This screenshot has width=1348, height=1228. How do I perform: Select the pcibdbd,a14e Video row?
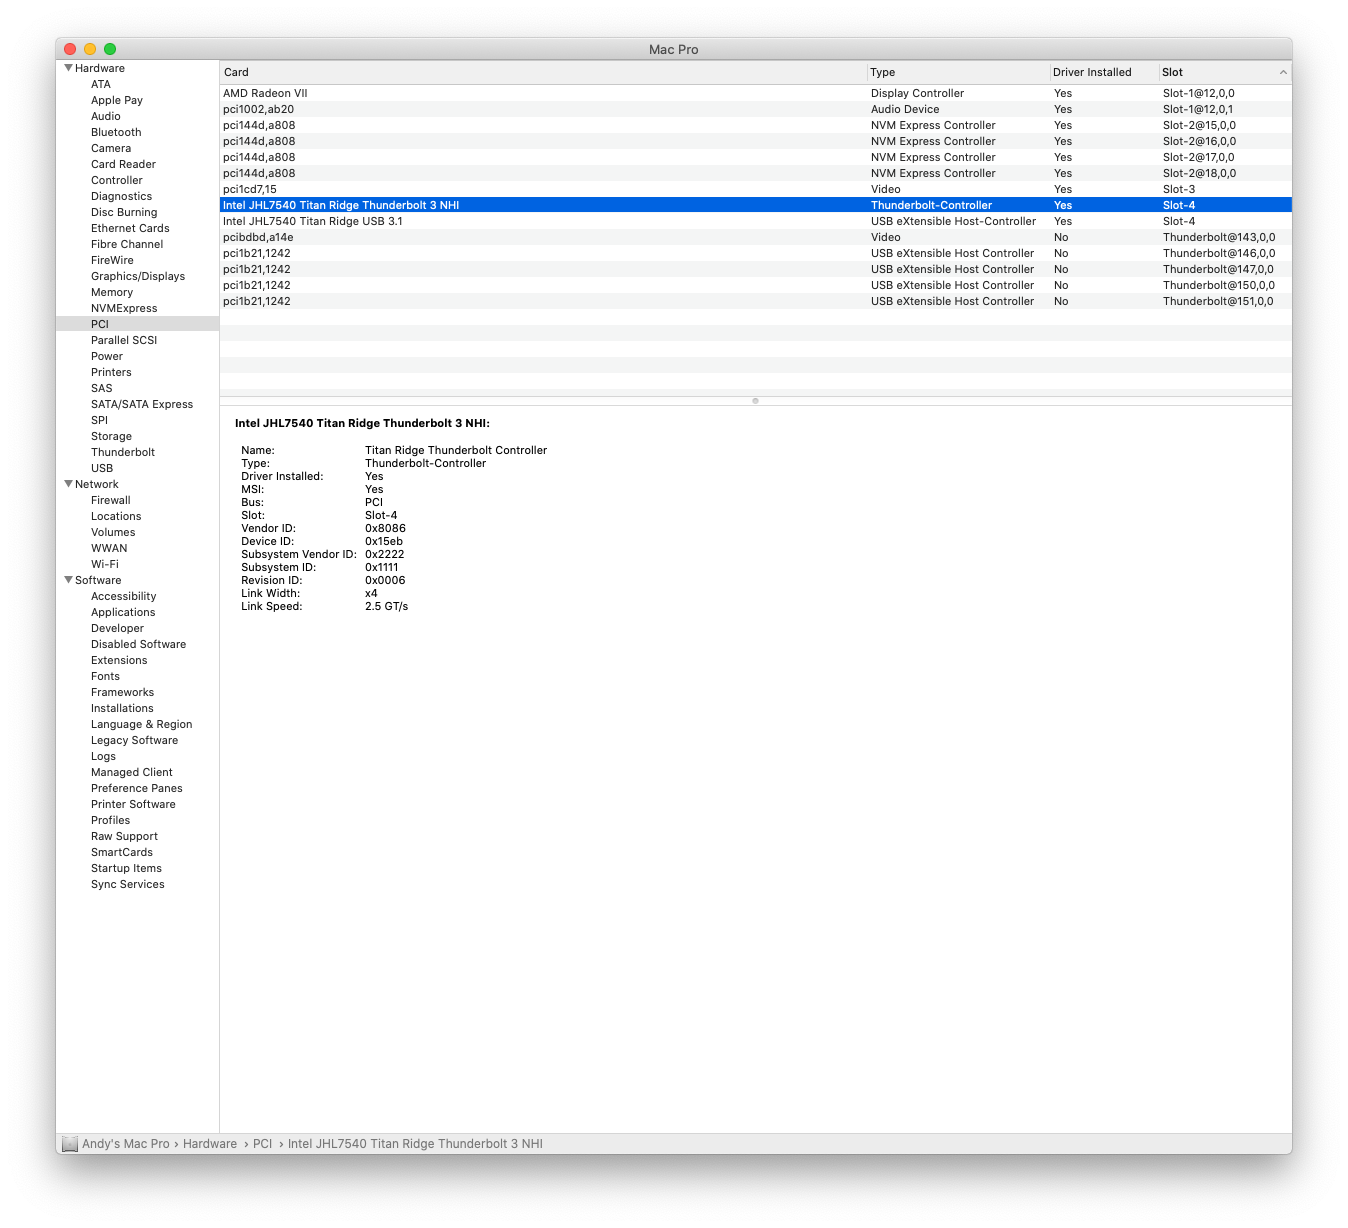click(x=756, y=237)
